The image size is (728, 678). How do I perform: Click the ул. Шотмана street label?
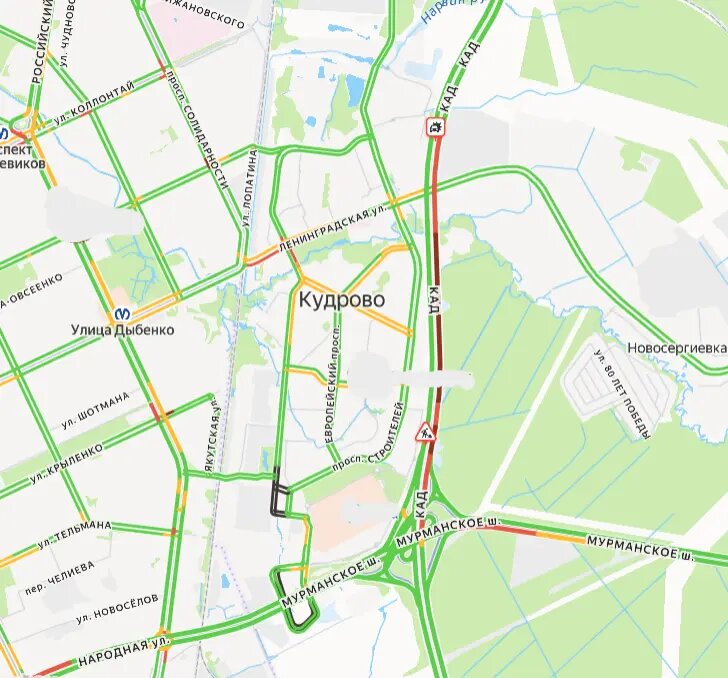(x=95, y=411)
